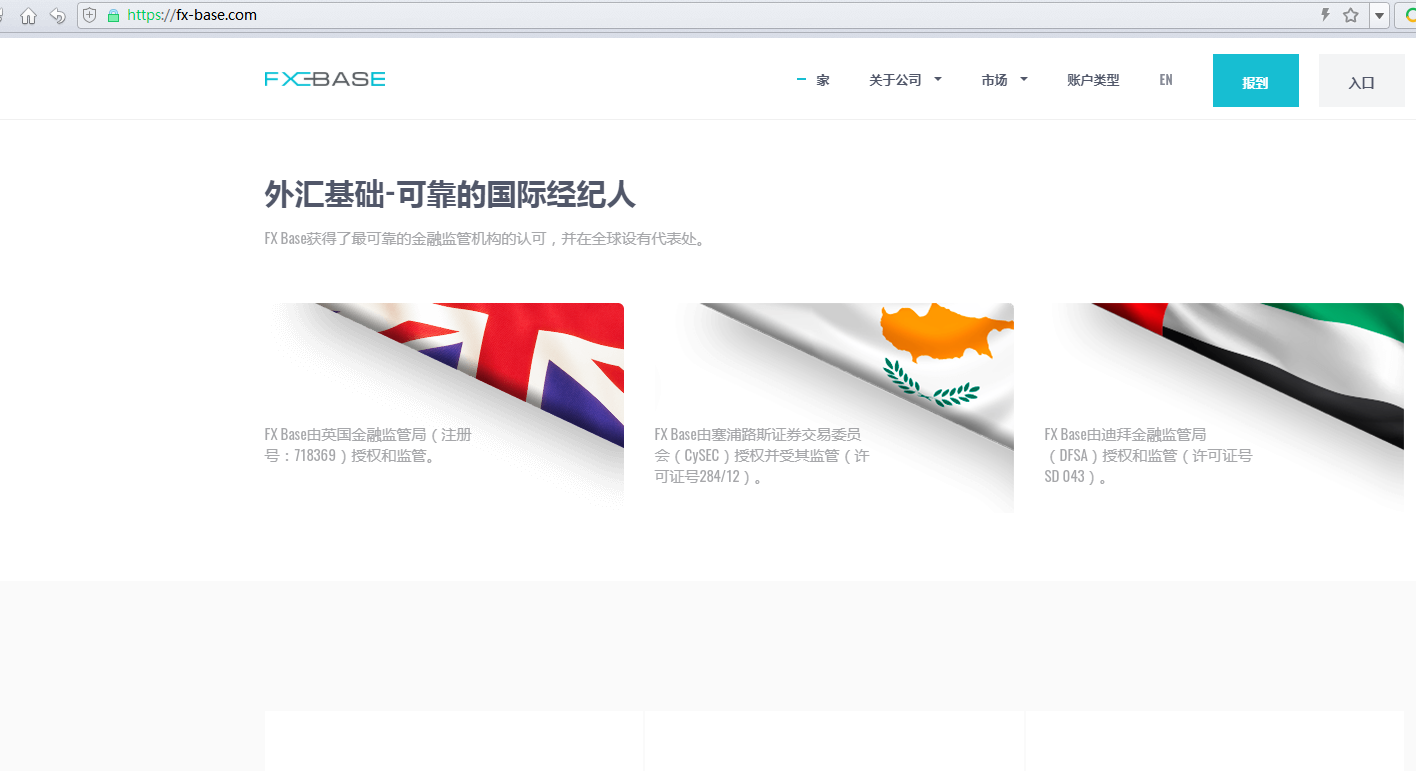Screen dimensions: 1416x771
Task: Expand the 市场 menu
Action: [1004, 80]
